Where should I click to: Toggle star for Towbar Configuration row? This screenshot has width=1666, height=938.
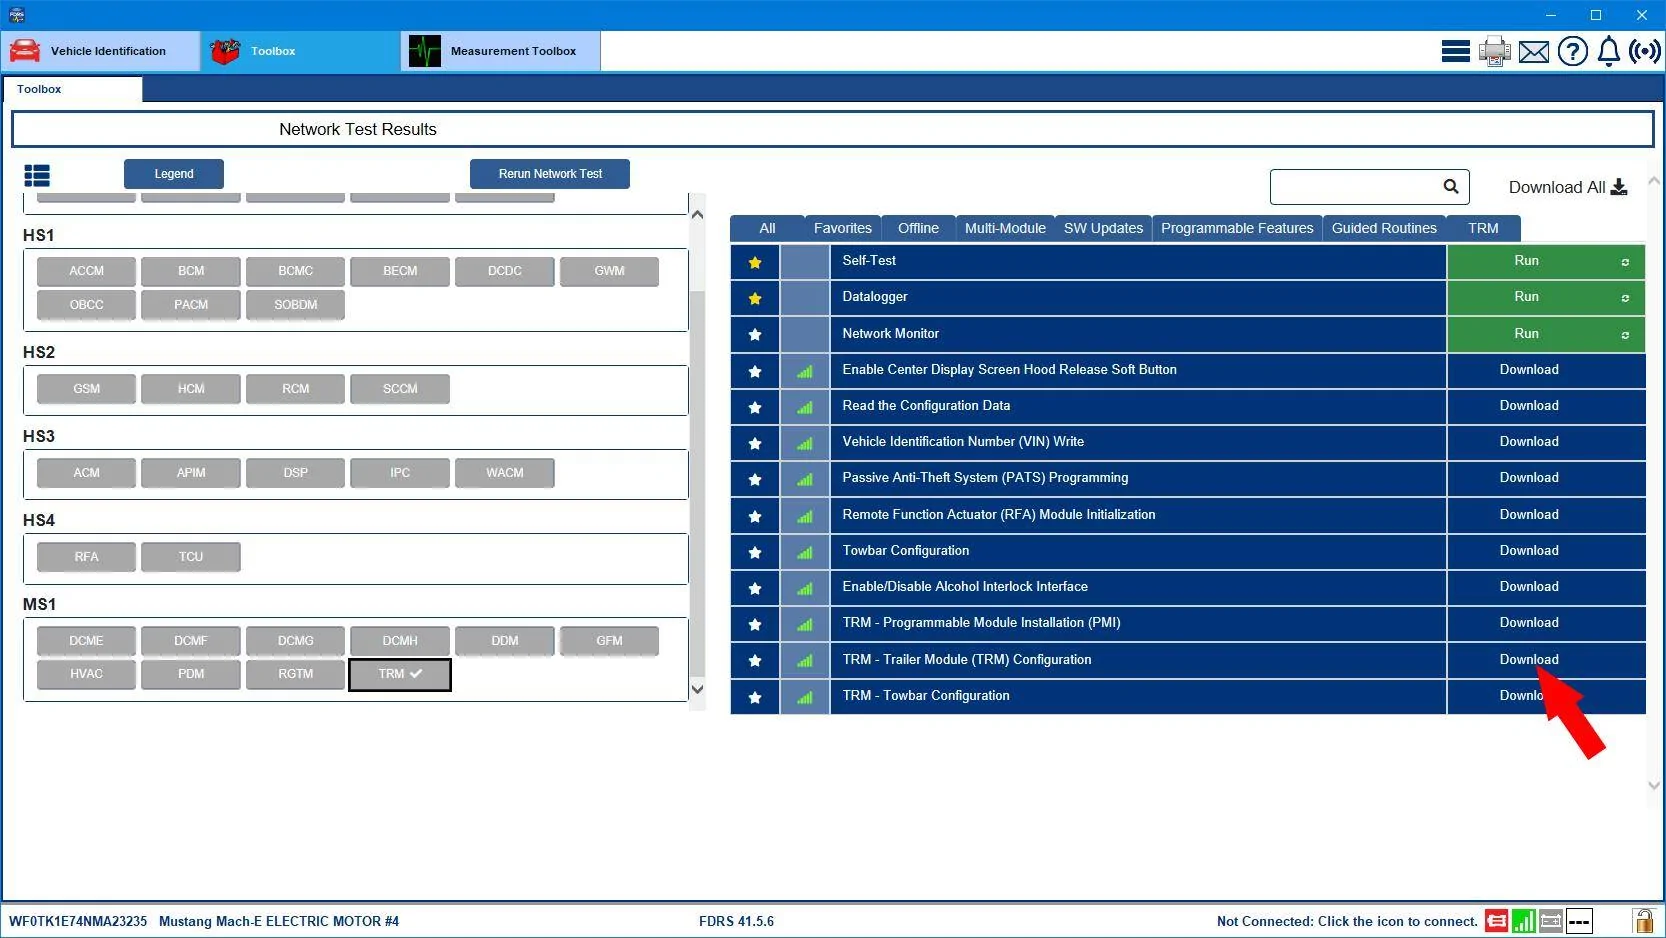click(755, 552)
